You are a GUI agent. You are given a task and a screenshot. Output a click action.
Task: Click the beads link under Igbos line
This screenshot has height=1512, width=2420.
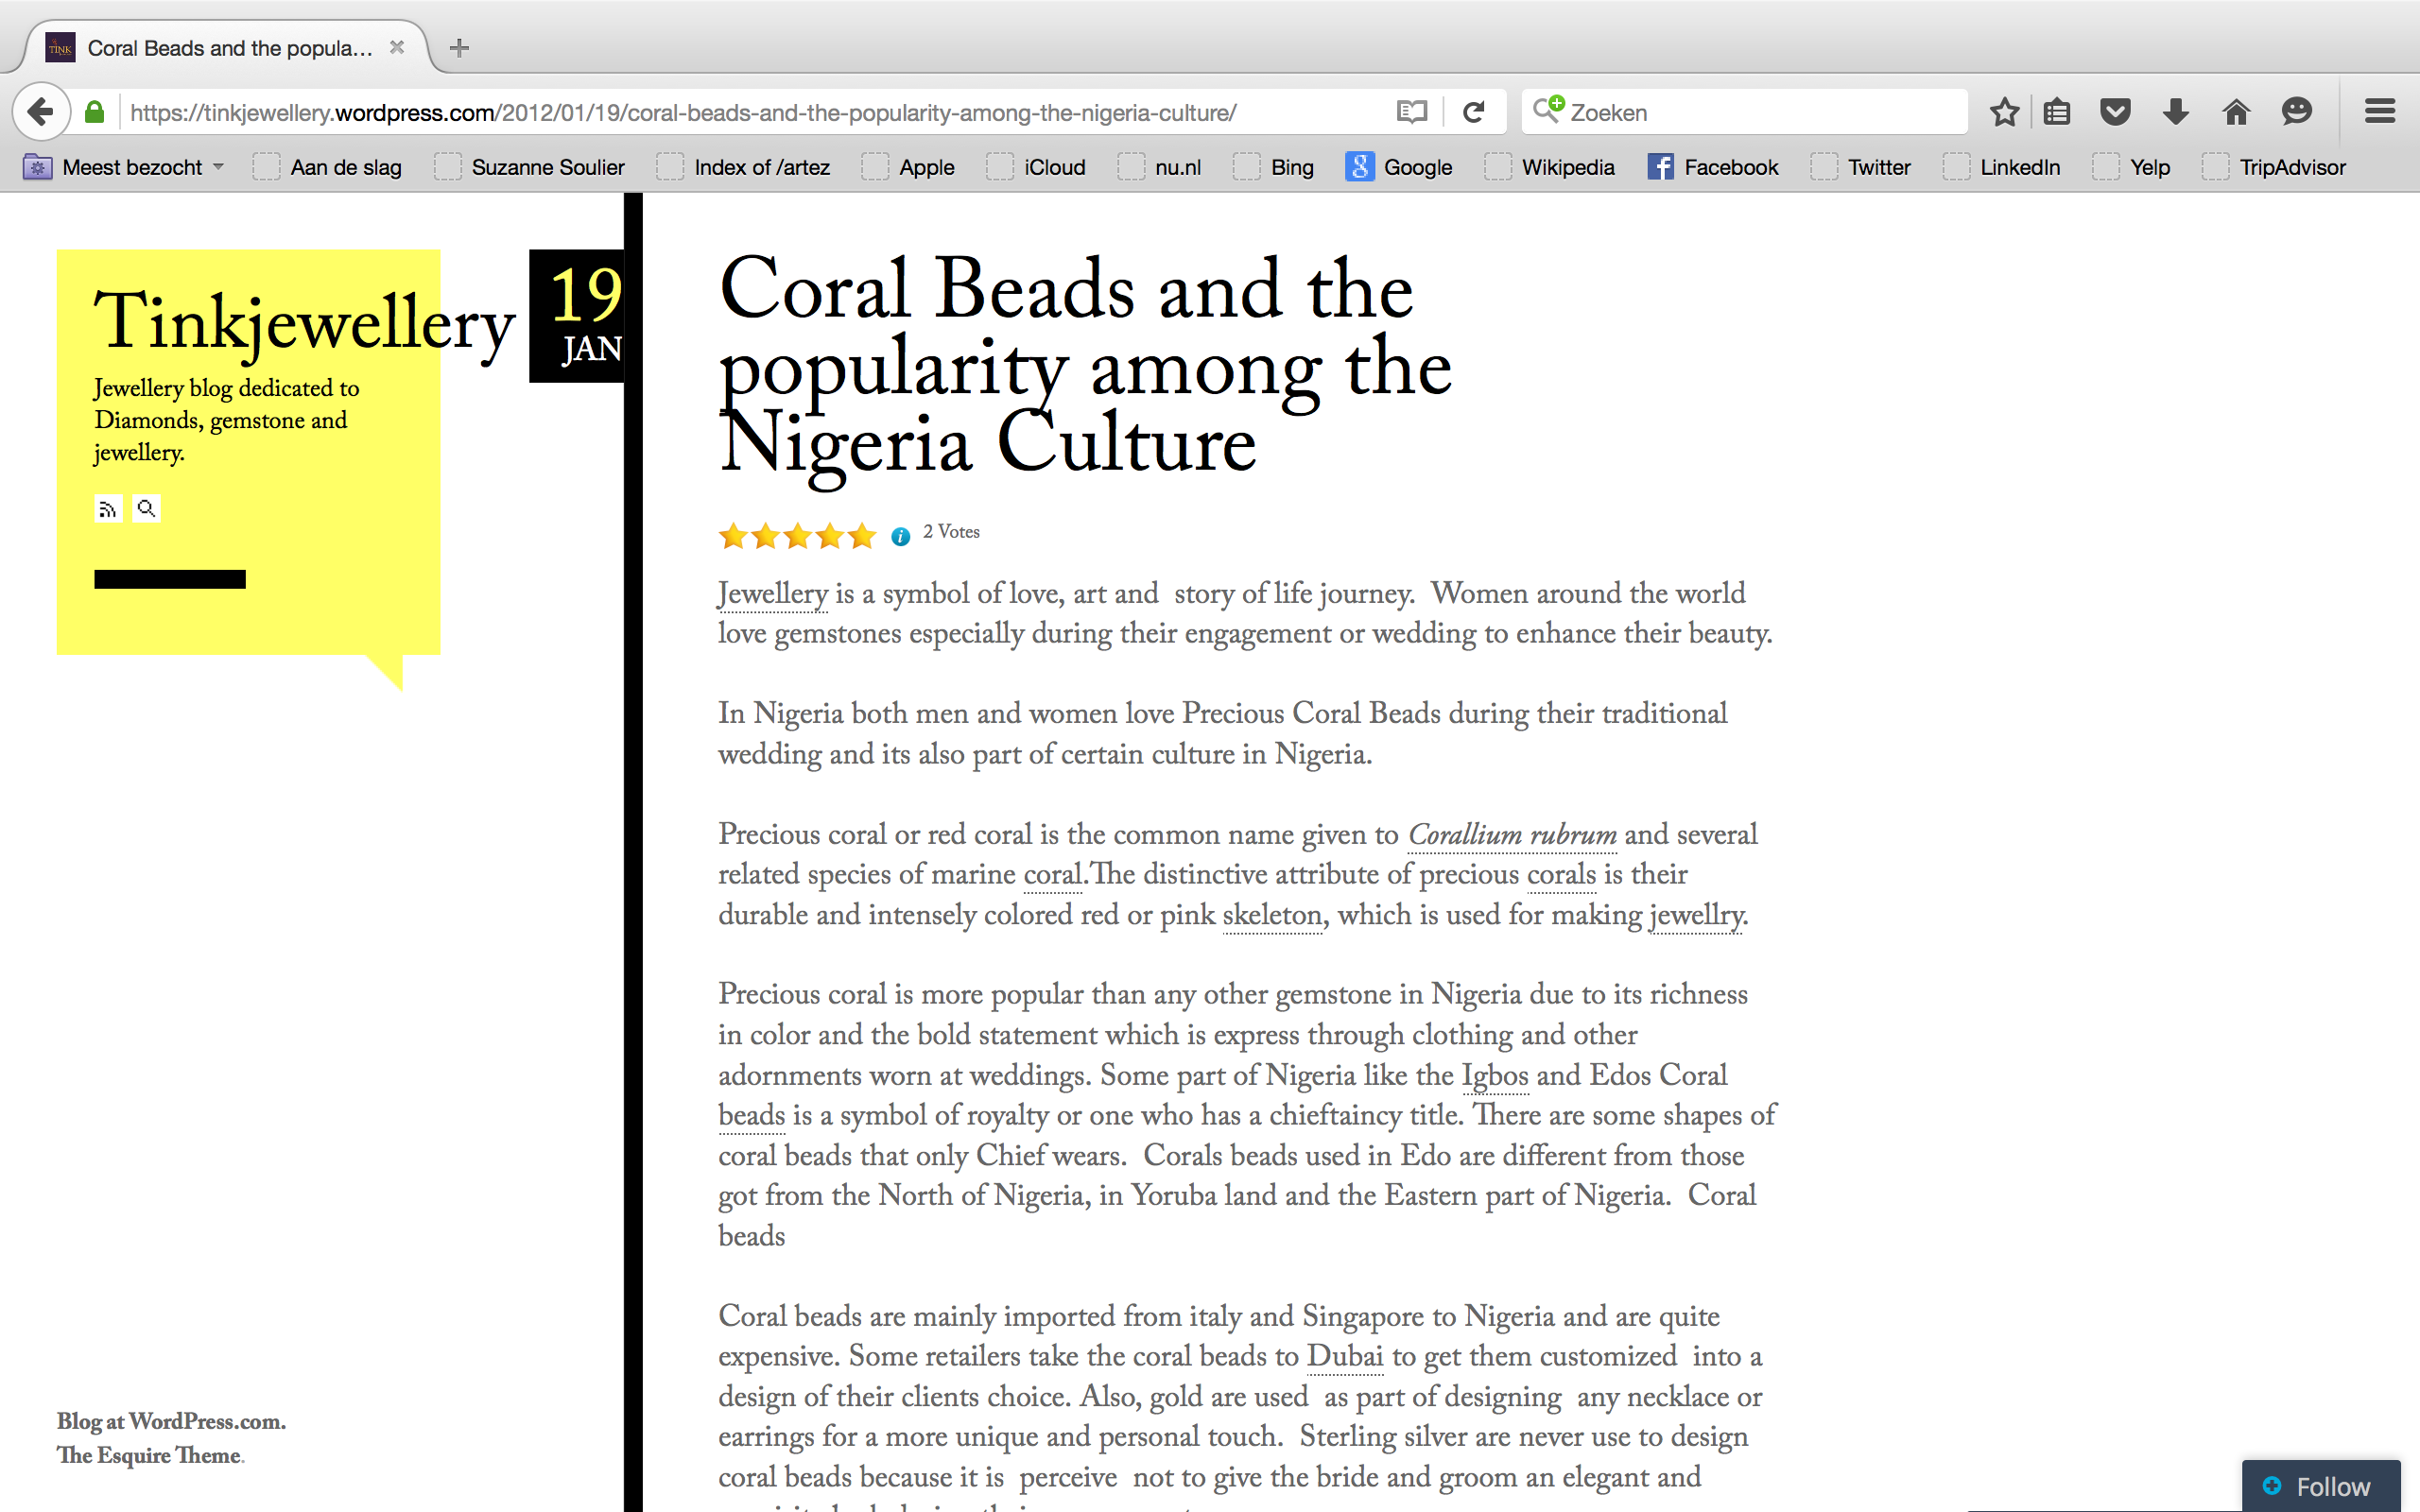751,1116
